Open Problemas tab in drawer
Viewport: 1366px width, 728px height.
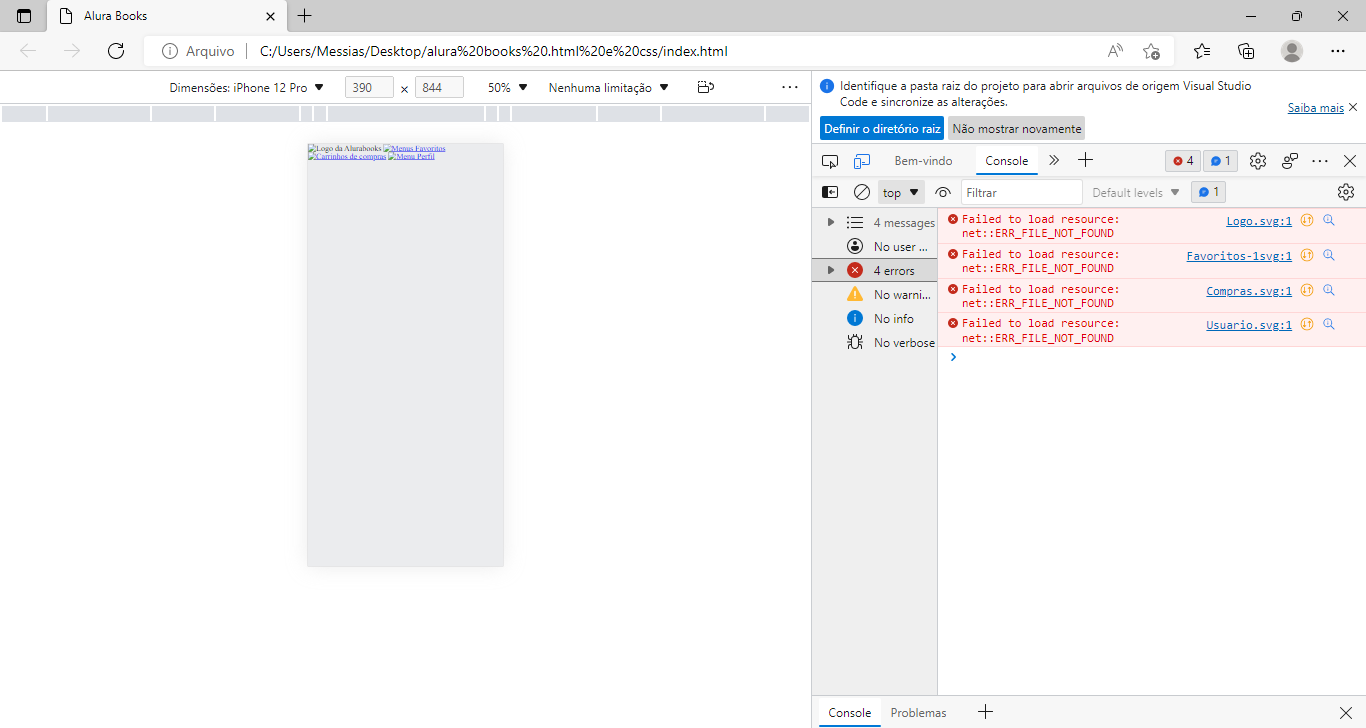[918, 712]
